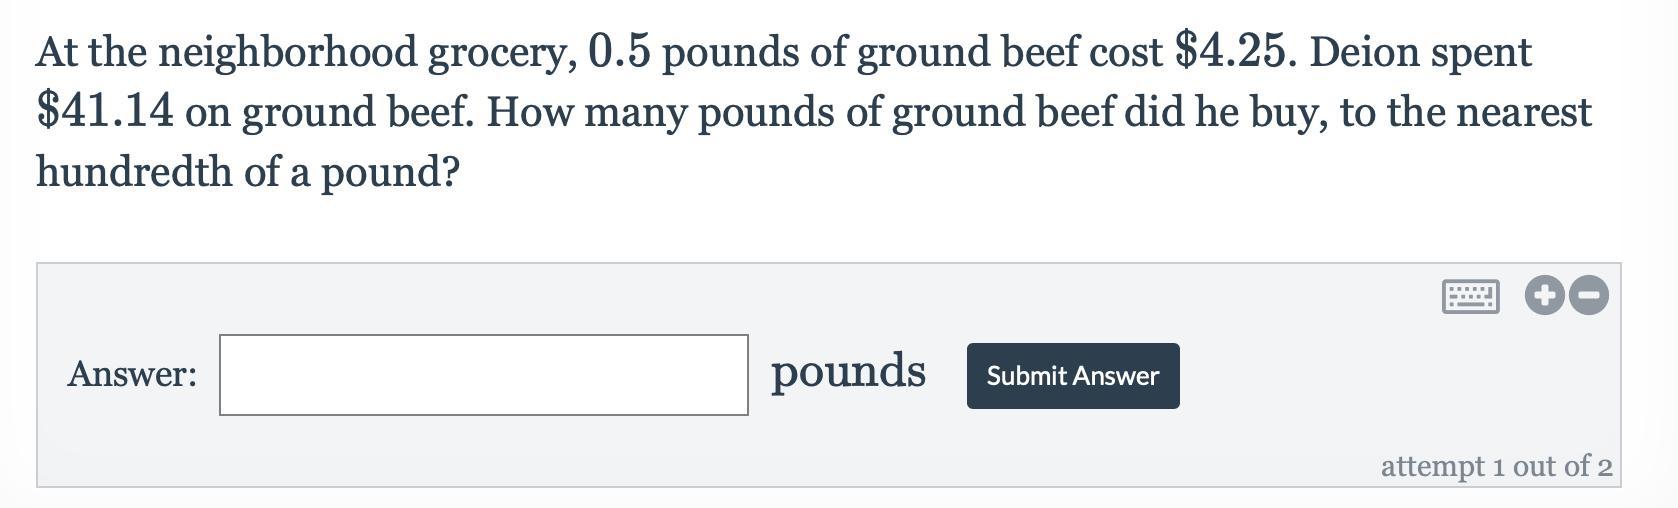
Task: Click the plus icon to enlarge text
Action: [x=1544, y=295]
